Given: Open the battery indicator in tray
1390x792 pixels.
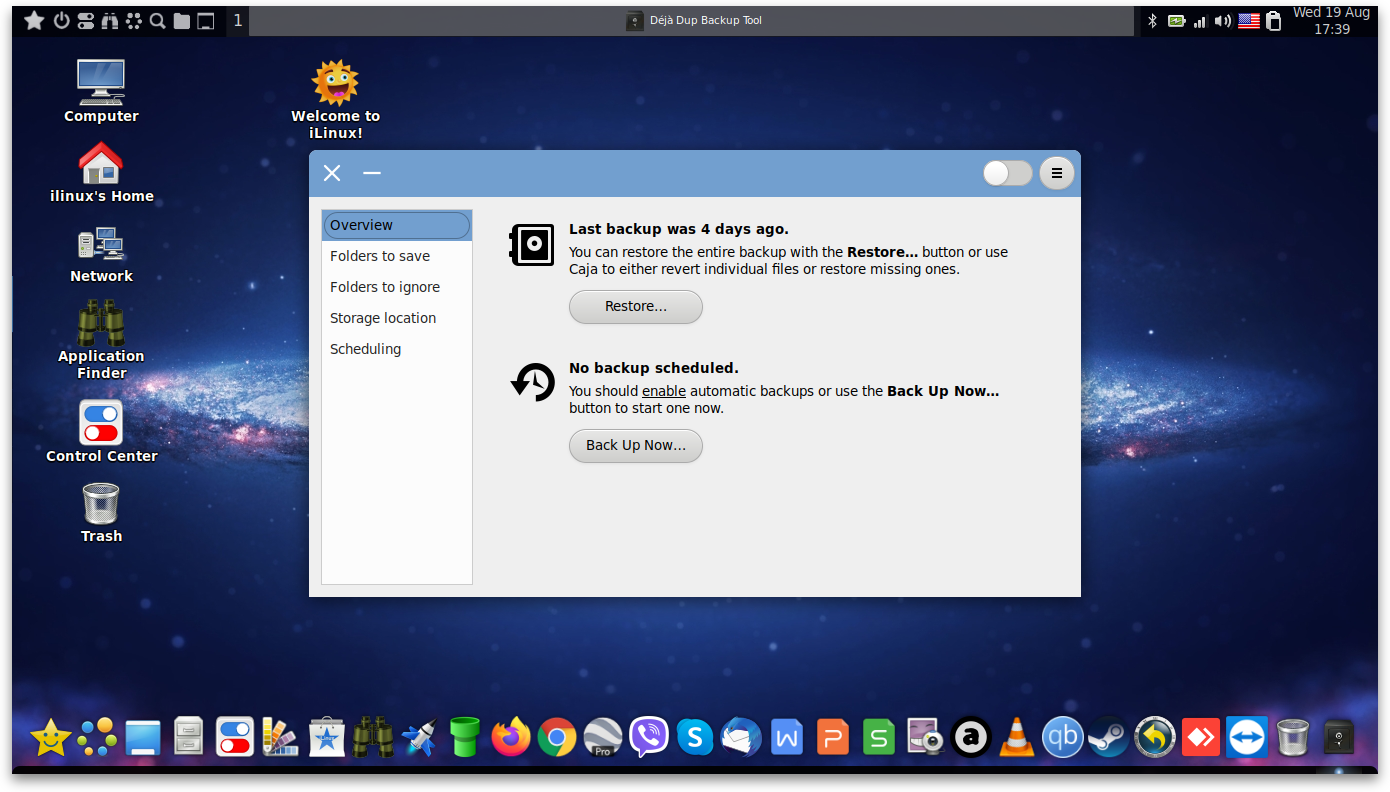Looking at the screenshot, I should [1177, 20].
